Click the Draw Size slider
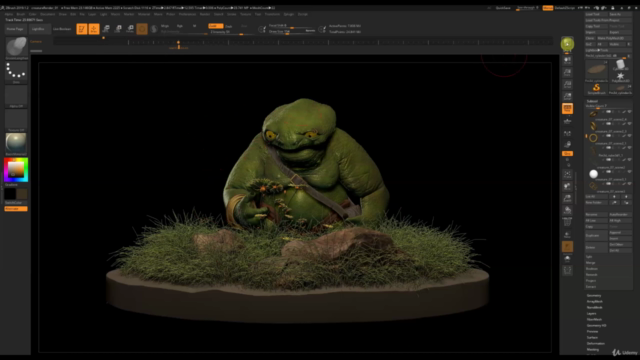The height and width of the screenshot is (360, 640). (291, 31)
